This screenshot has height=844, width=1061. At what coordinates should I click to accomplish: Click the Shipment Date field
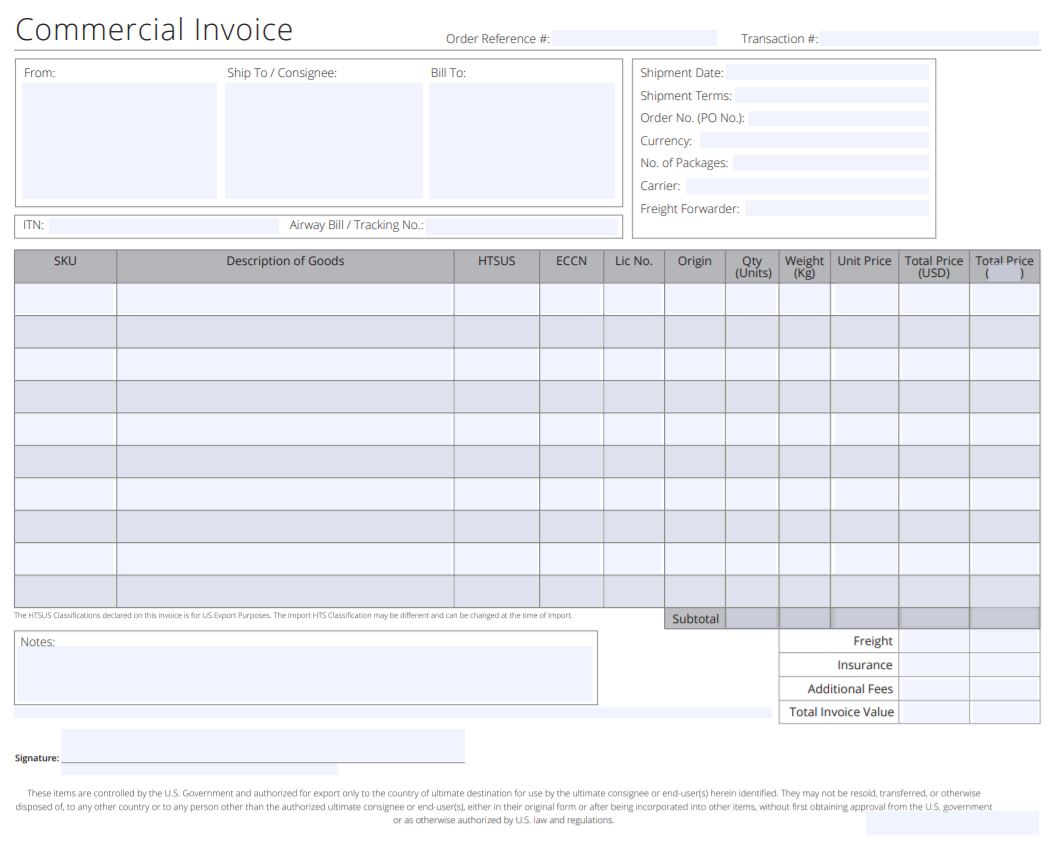[x=830, y=72]
